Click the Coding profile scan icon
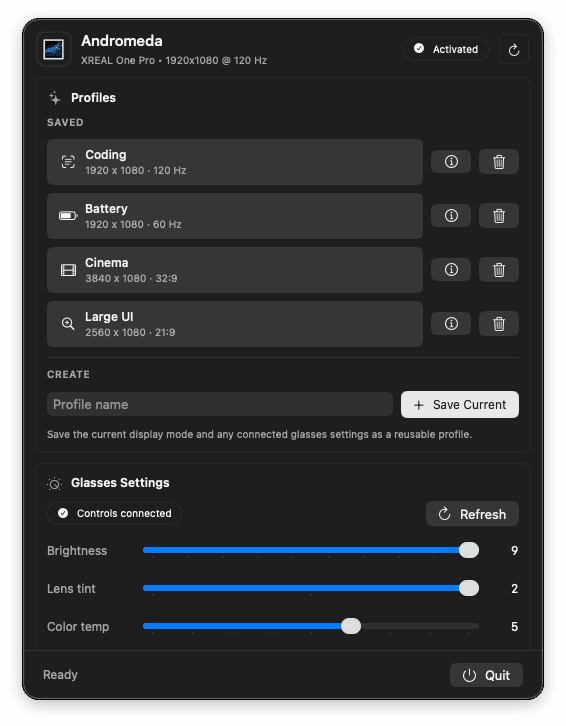Viewport: 566px width, 726px height. 68,162
